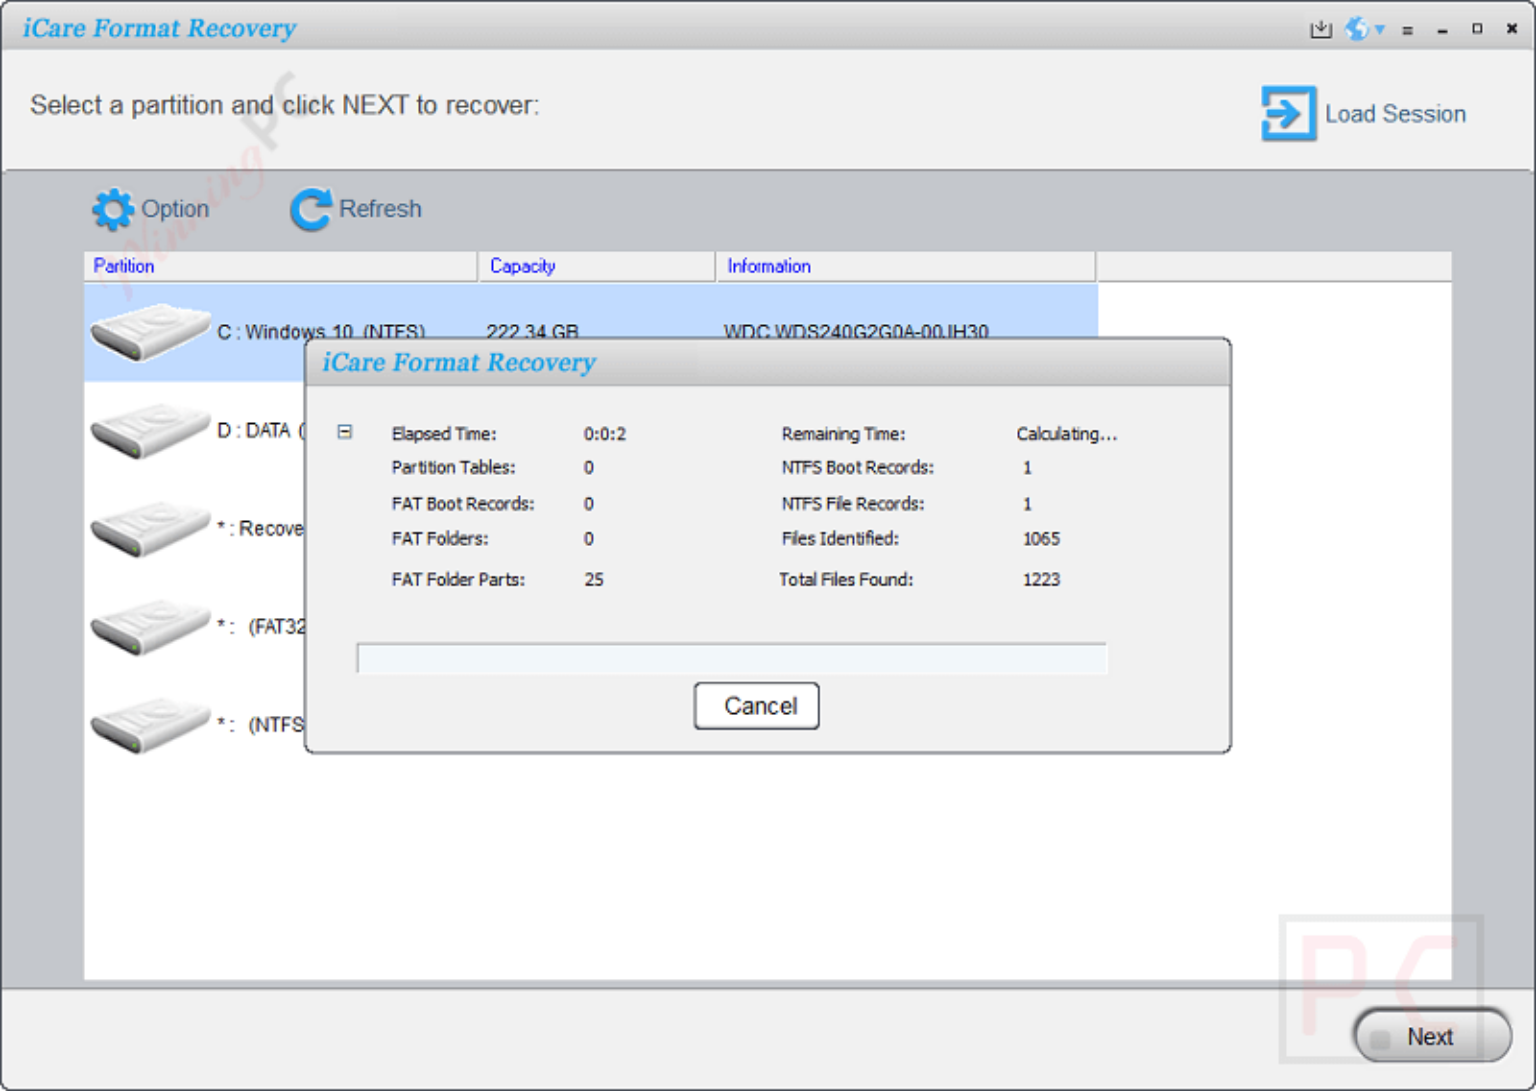Screen dimensions: 1536x1091
Task: Click the "Total Files Found:" label
Action: coord(846,579)
